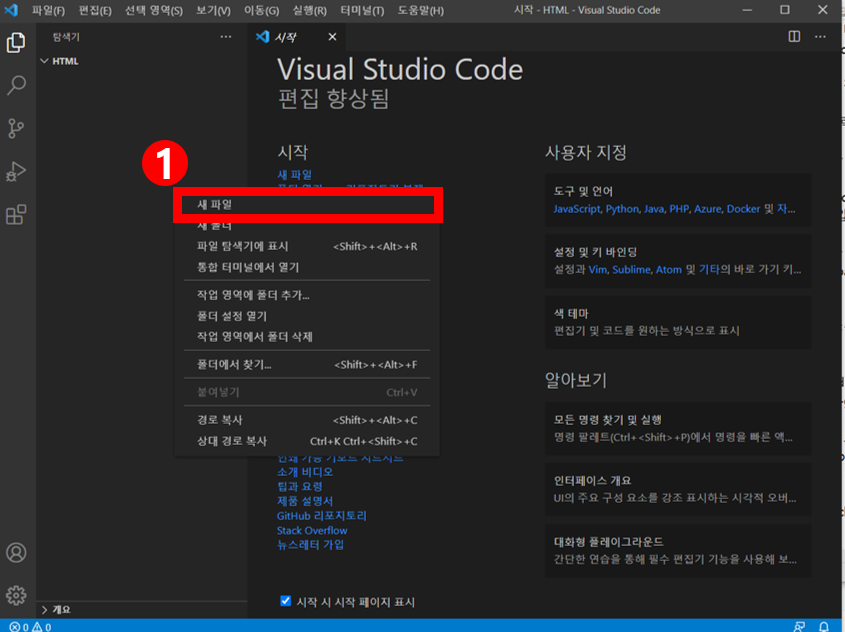Click the Azure tools link
The image size is (845, 632).
coord(708,209)
